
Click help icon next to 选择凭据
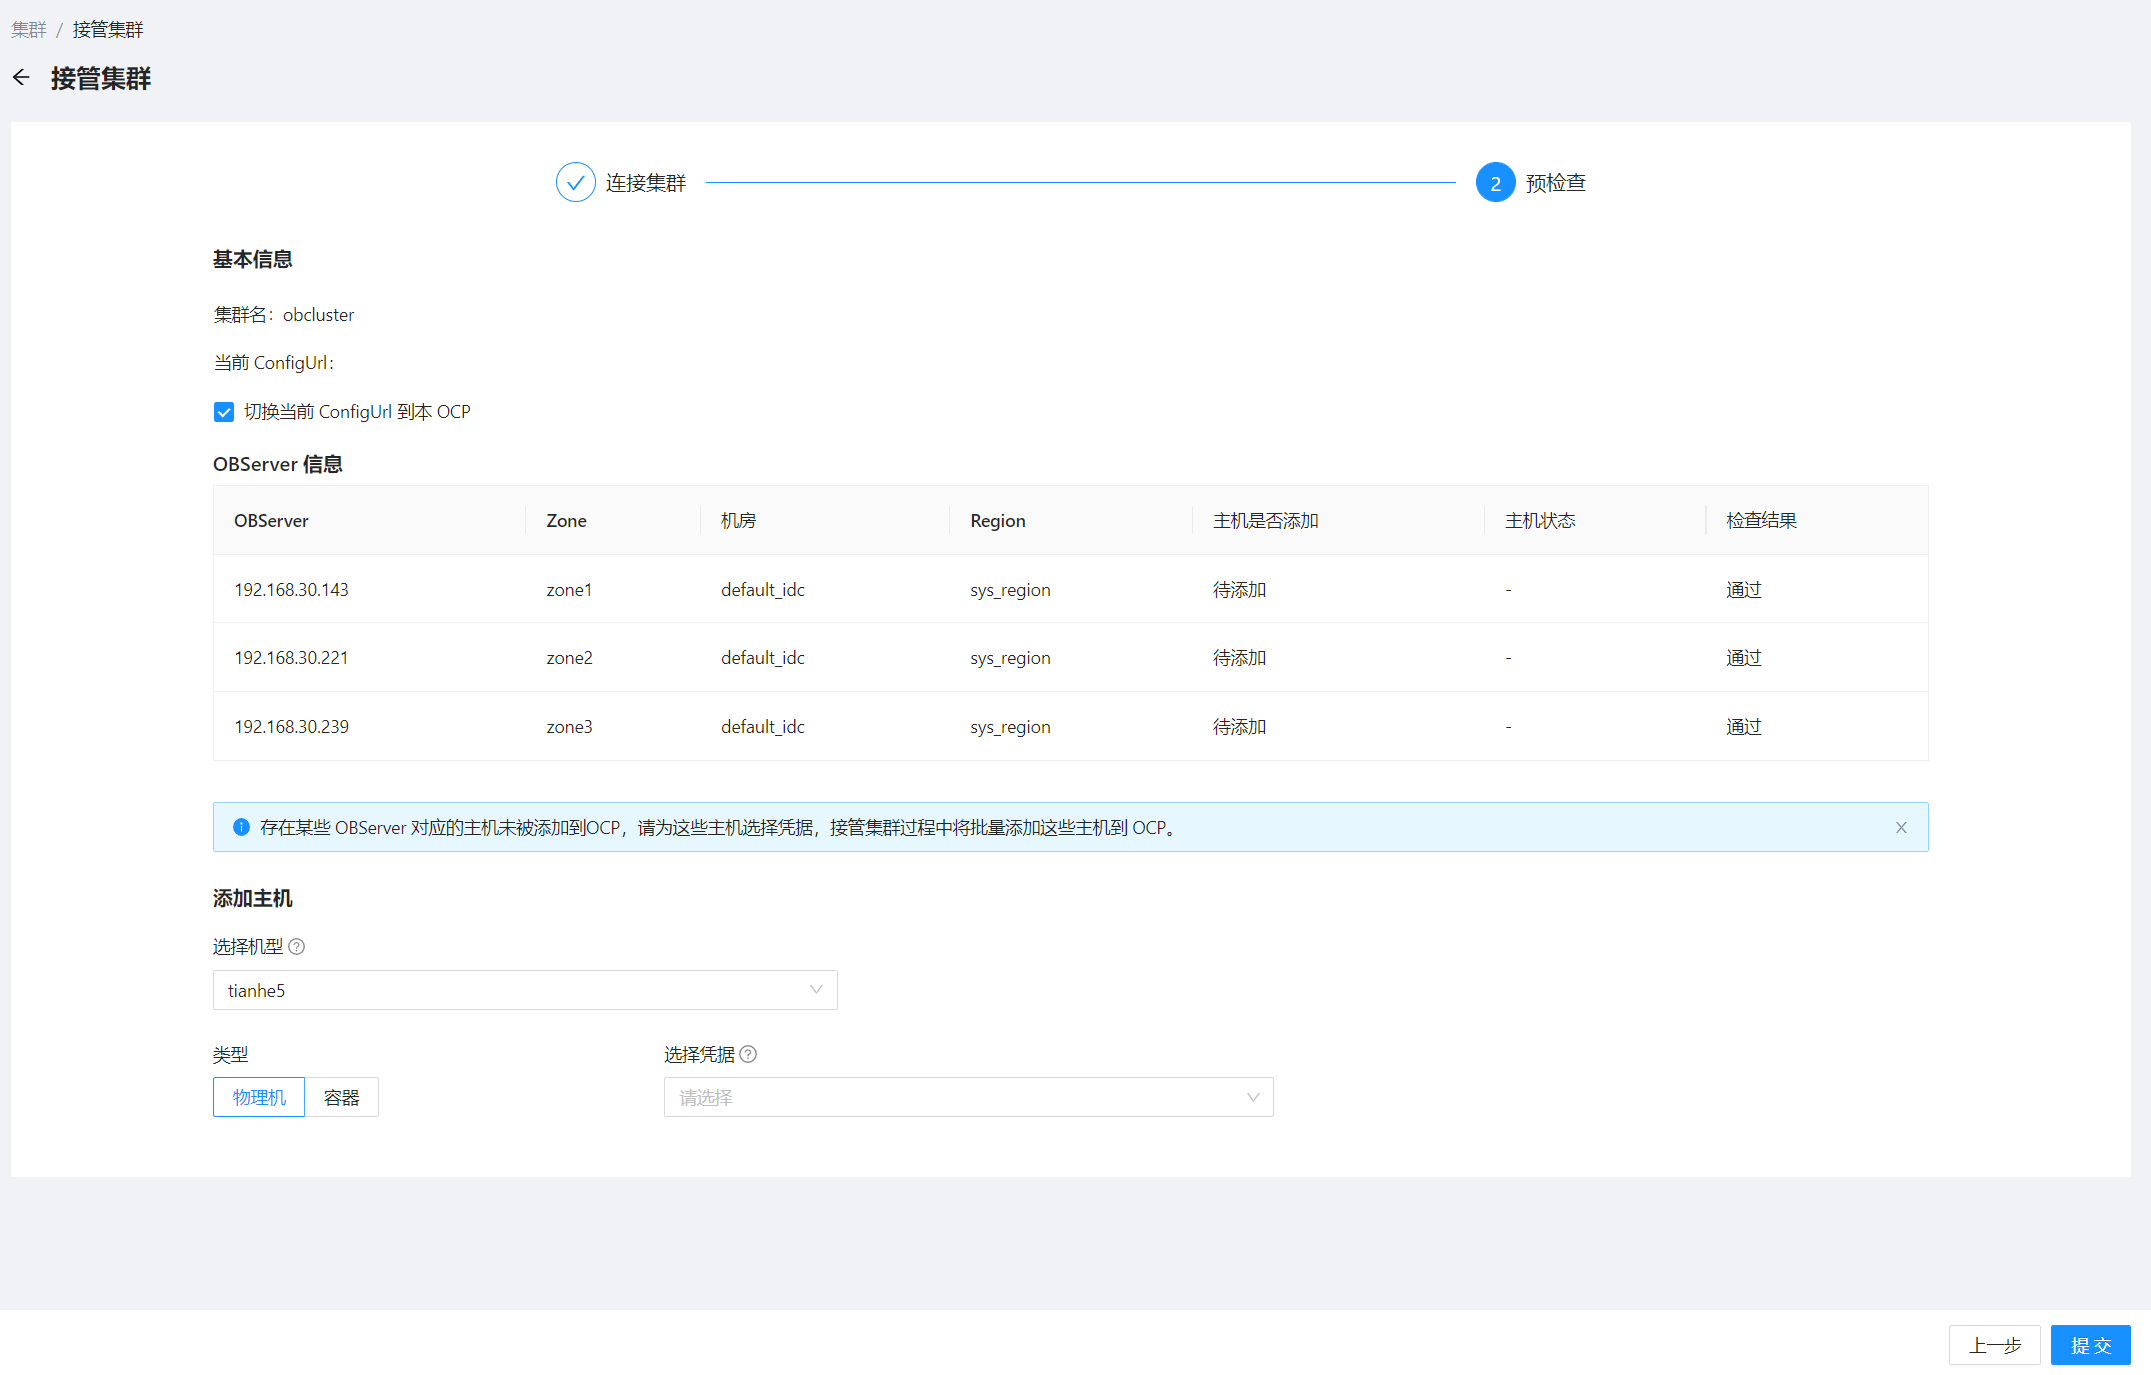tap(748, 1054)
